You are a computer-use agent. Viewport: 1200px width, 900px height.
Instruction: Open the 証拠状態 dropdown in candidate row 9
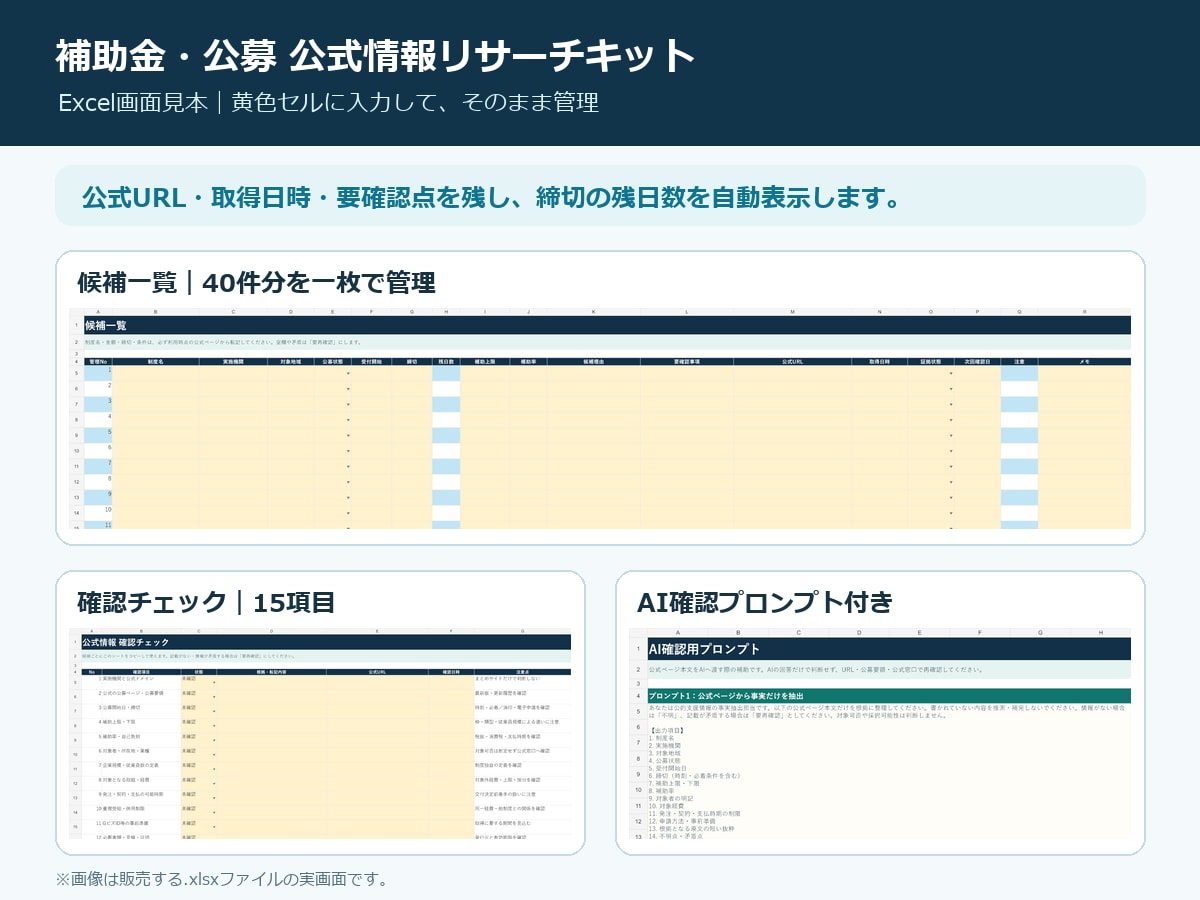(951, 497)
